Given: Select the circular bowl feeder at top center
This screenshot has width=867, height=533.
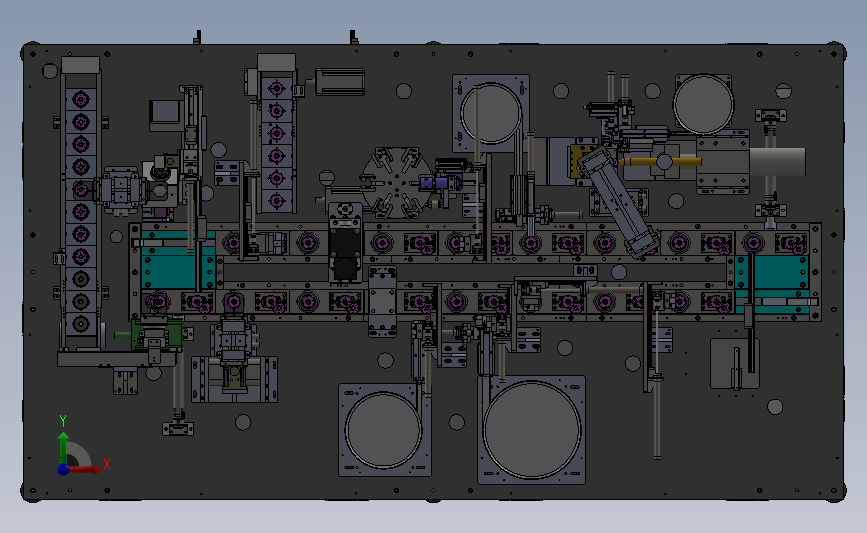Looking at the screenshot, I should click(490, 113).
